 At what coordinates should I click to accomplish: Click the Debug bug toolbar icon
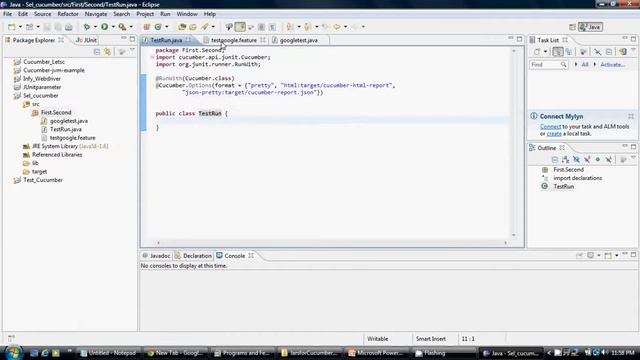[87, 27]
